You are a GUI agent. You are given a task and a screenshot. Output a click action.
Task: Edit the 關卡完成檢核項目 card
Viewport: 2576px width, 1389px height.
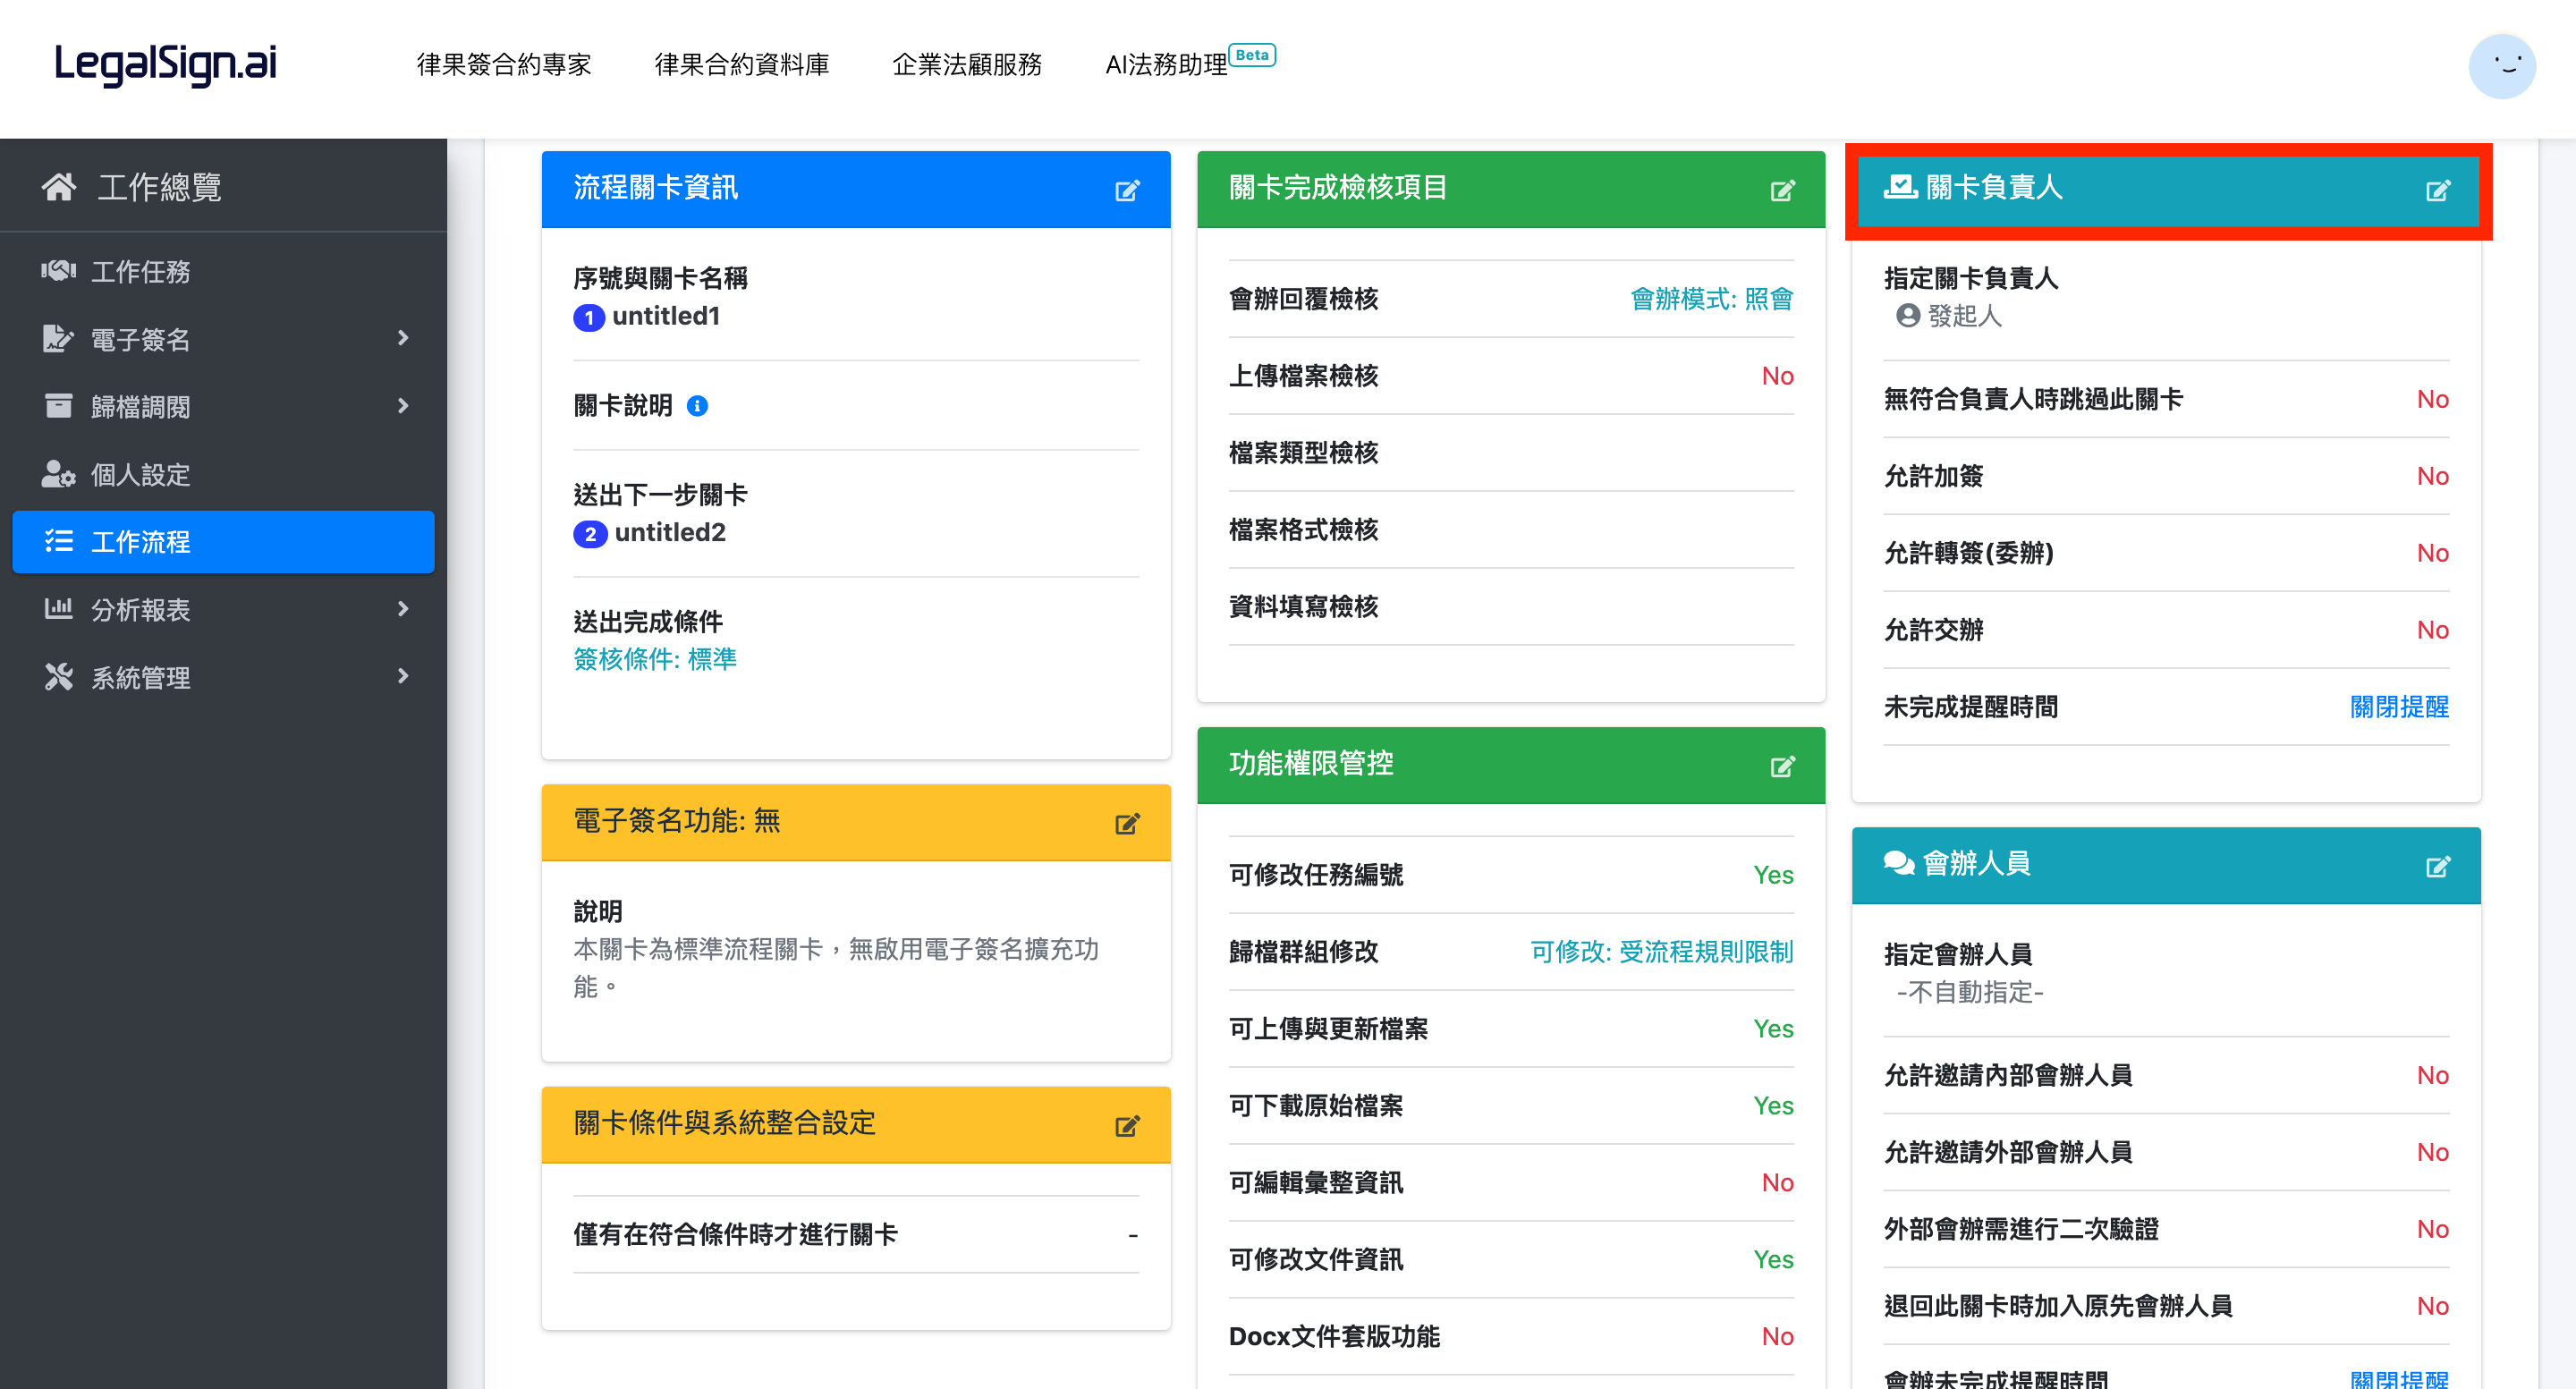(1782, 190)
